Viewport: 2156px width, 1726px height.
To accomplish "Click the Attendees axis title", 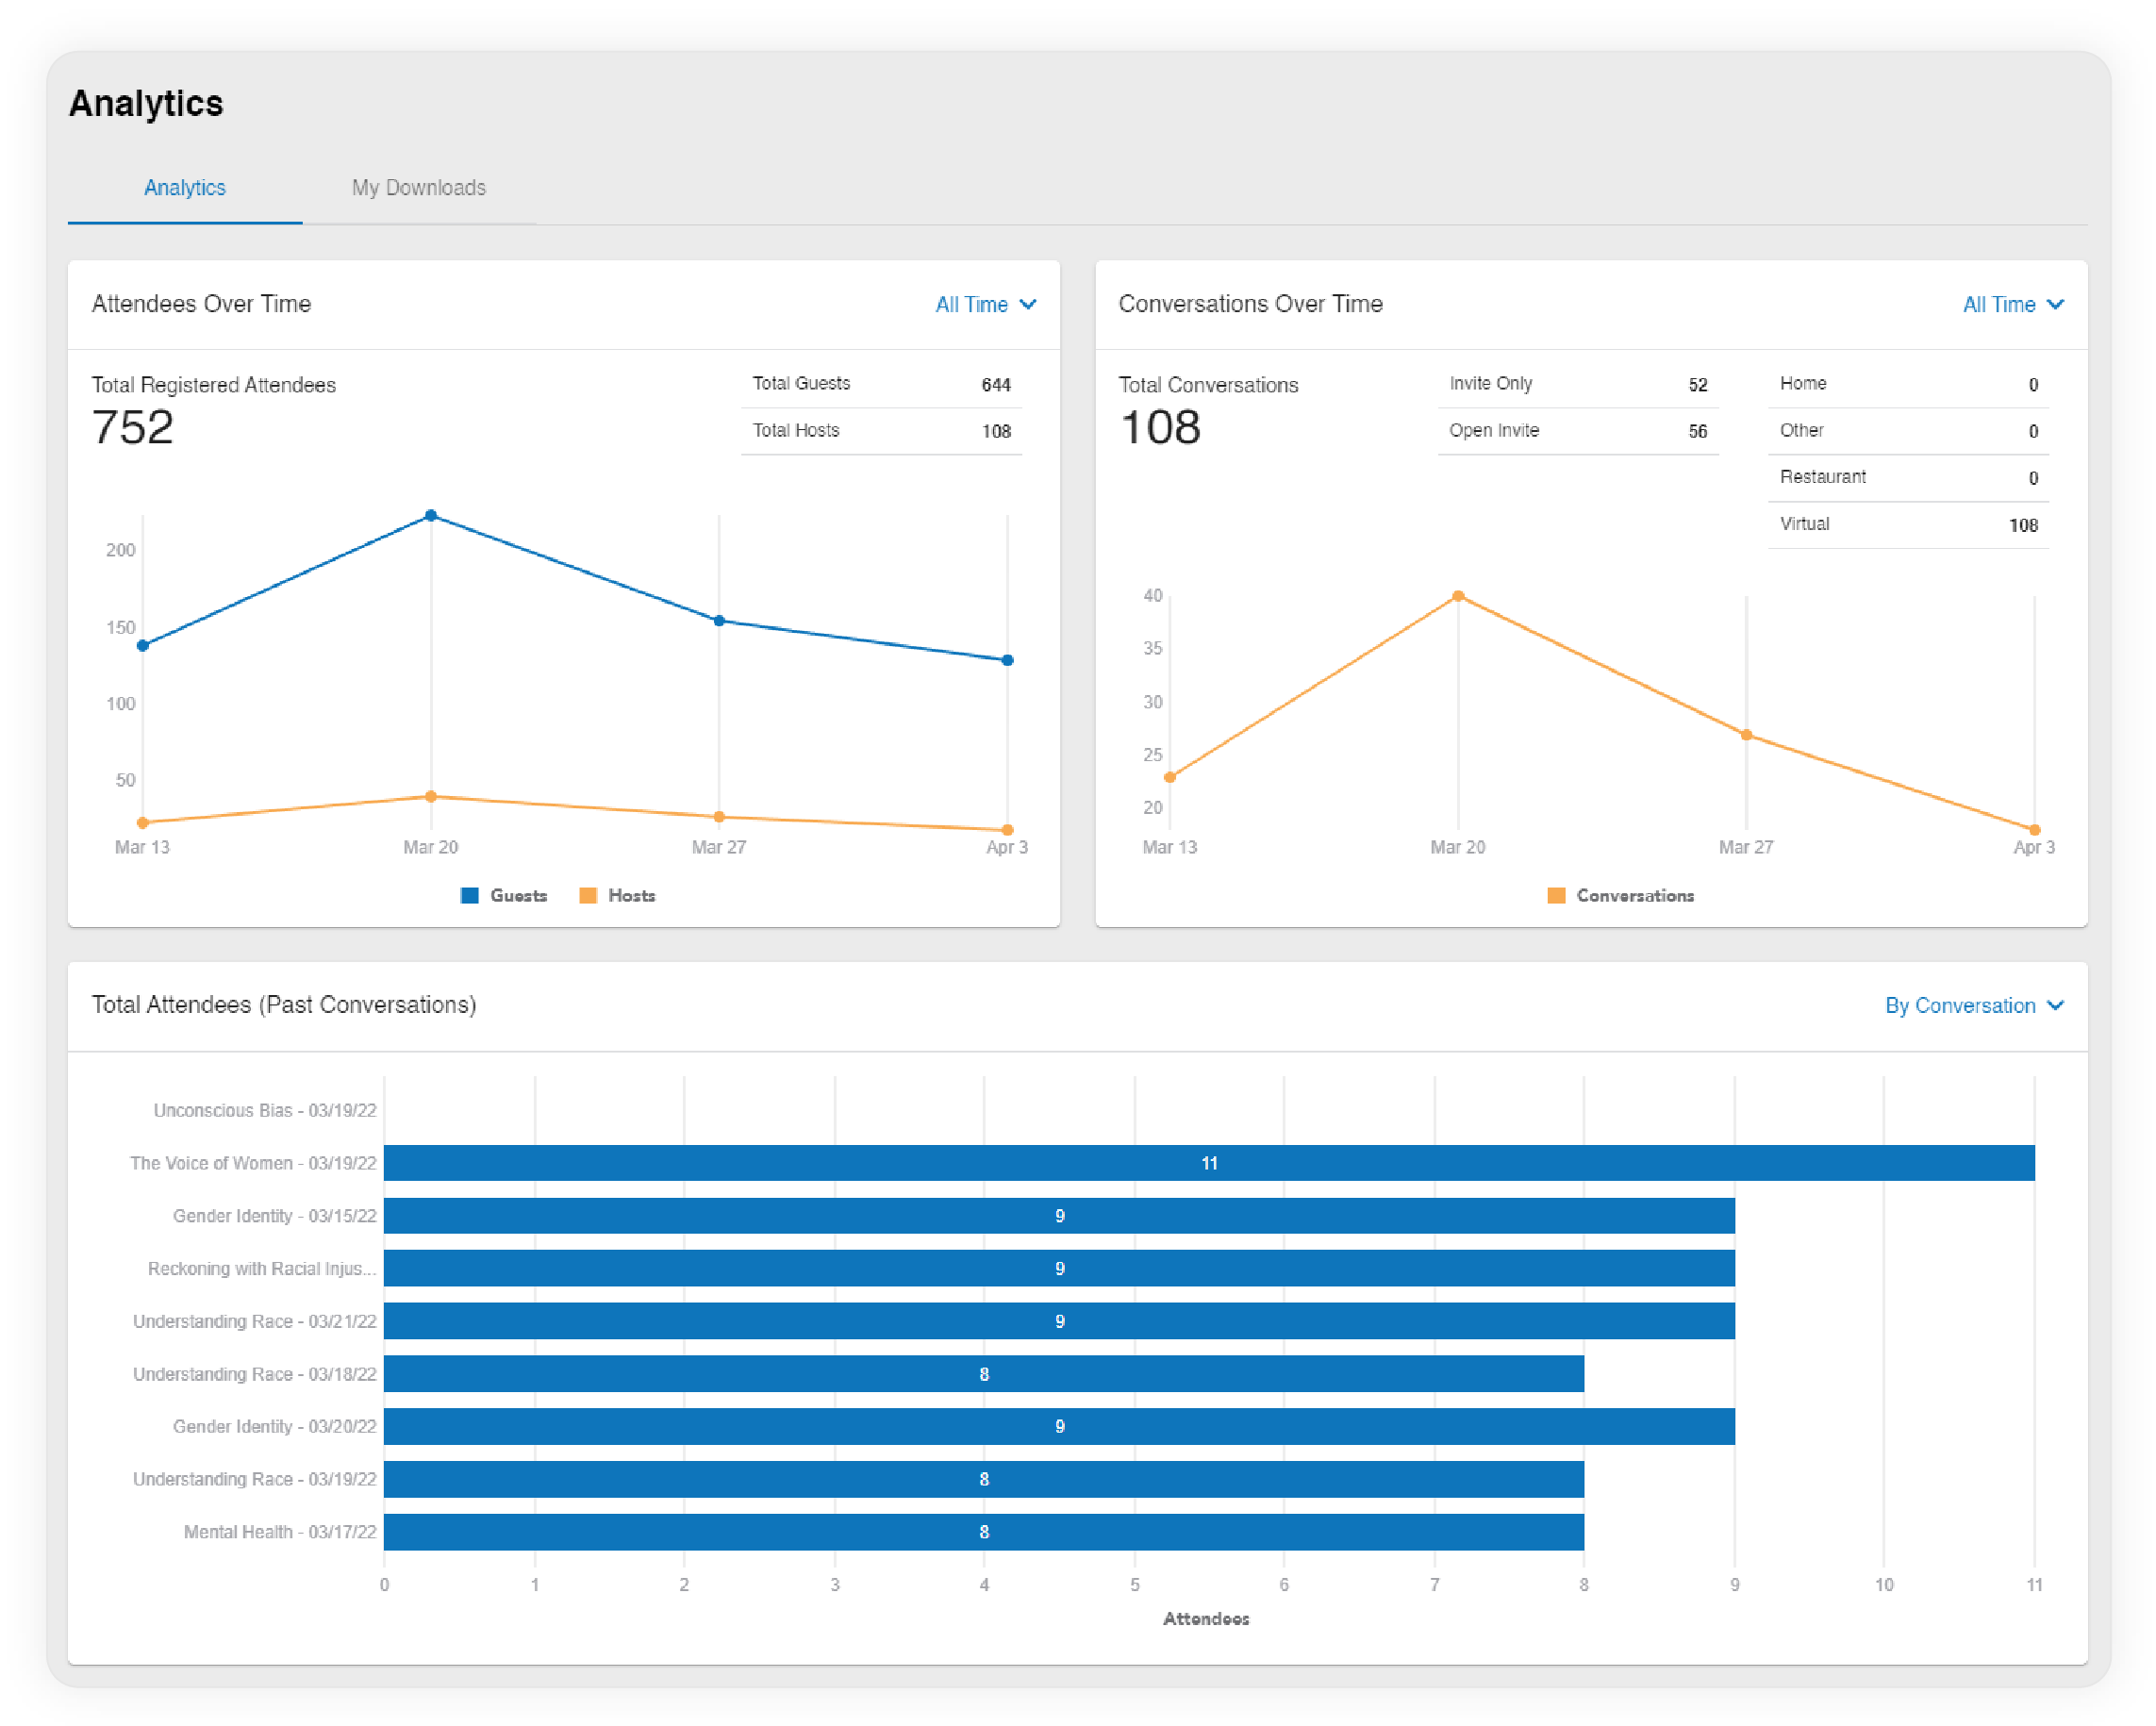I will pos(1206,1618).
